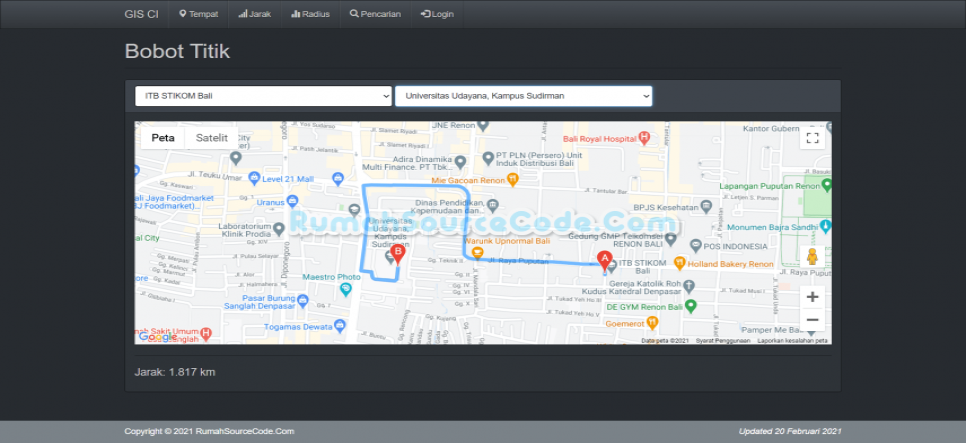Click the Lapangan Puputan Renon park pin
The height and width of the screenshot is (443, 966).
[x=827, y=185]
